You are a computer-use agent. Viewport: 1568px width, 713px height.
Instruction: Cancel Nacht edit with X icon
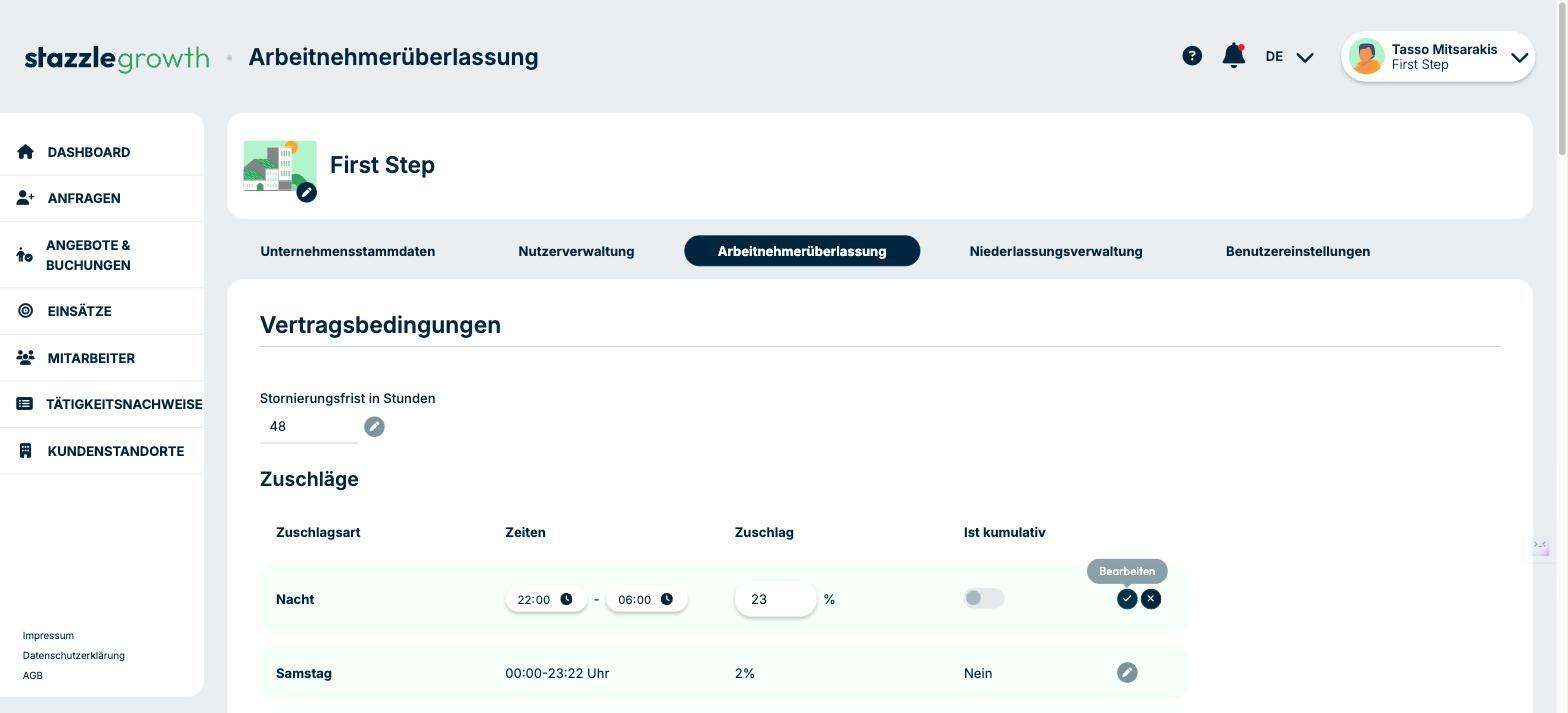[x=1151, y=599]
